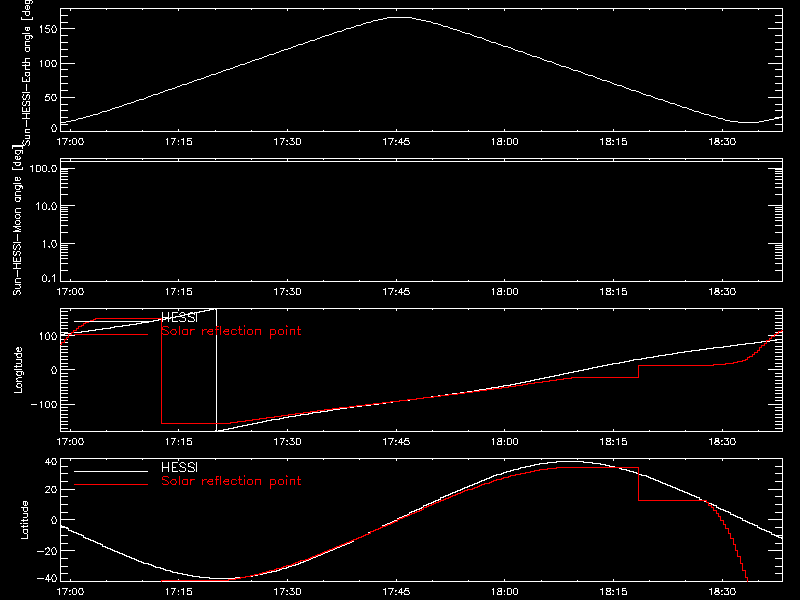Click 18:30 time label under Earth angle plot
Screen dimensions: 800x600
(722, 142)
